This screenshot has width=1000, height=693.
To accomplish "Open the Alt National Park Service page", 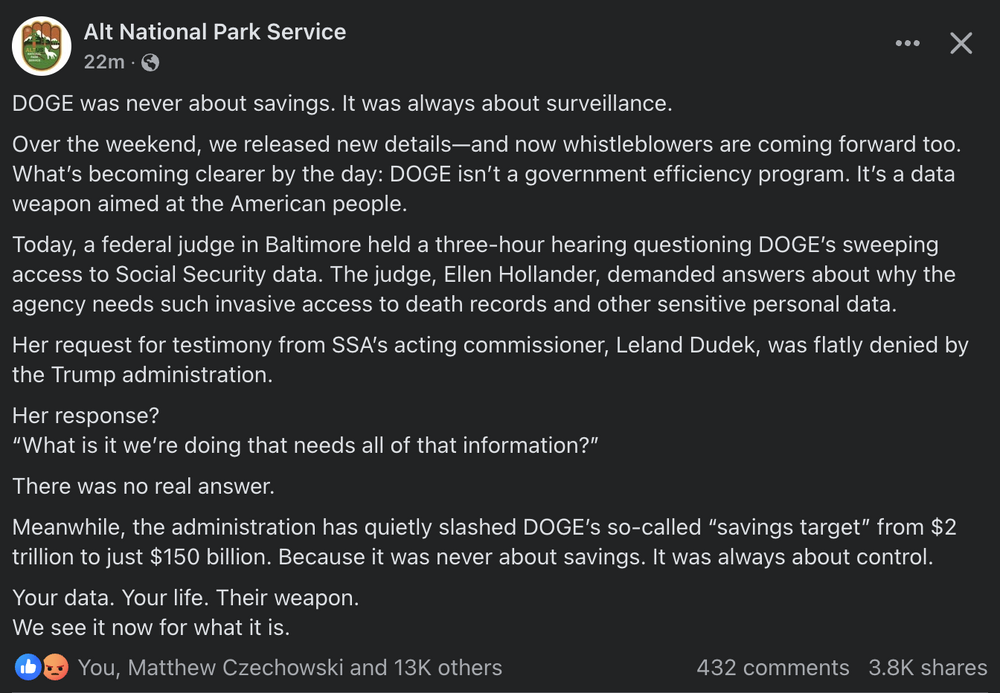I will [214, 31].
